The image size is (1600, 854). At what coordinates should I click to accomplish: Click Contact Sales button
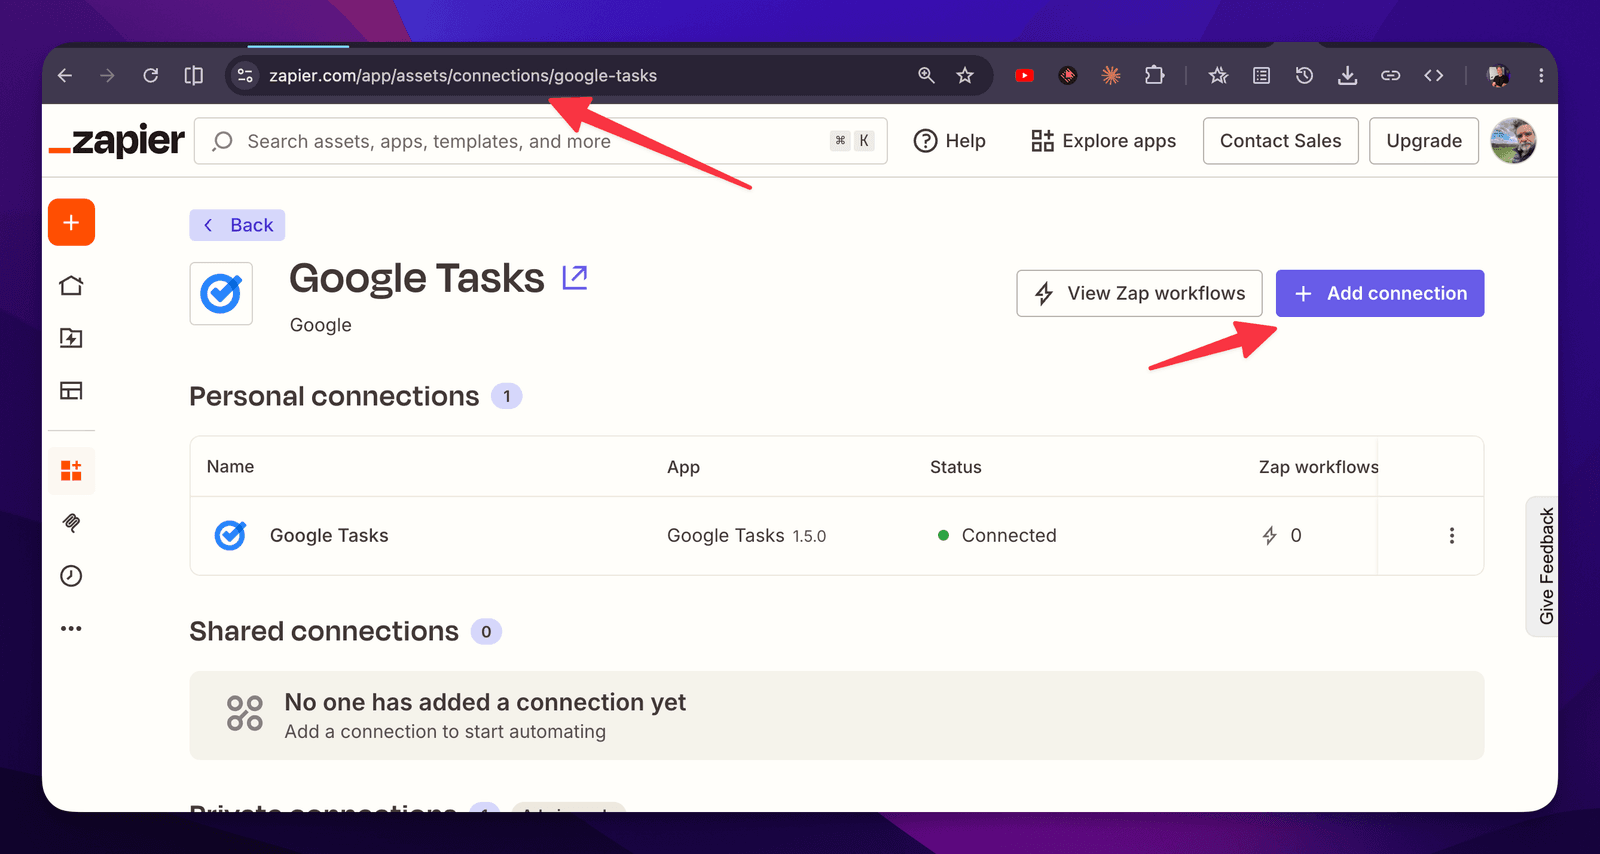point(1280,141)
